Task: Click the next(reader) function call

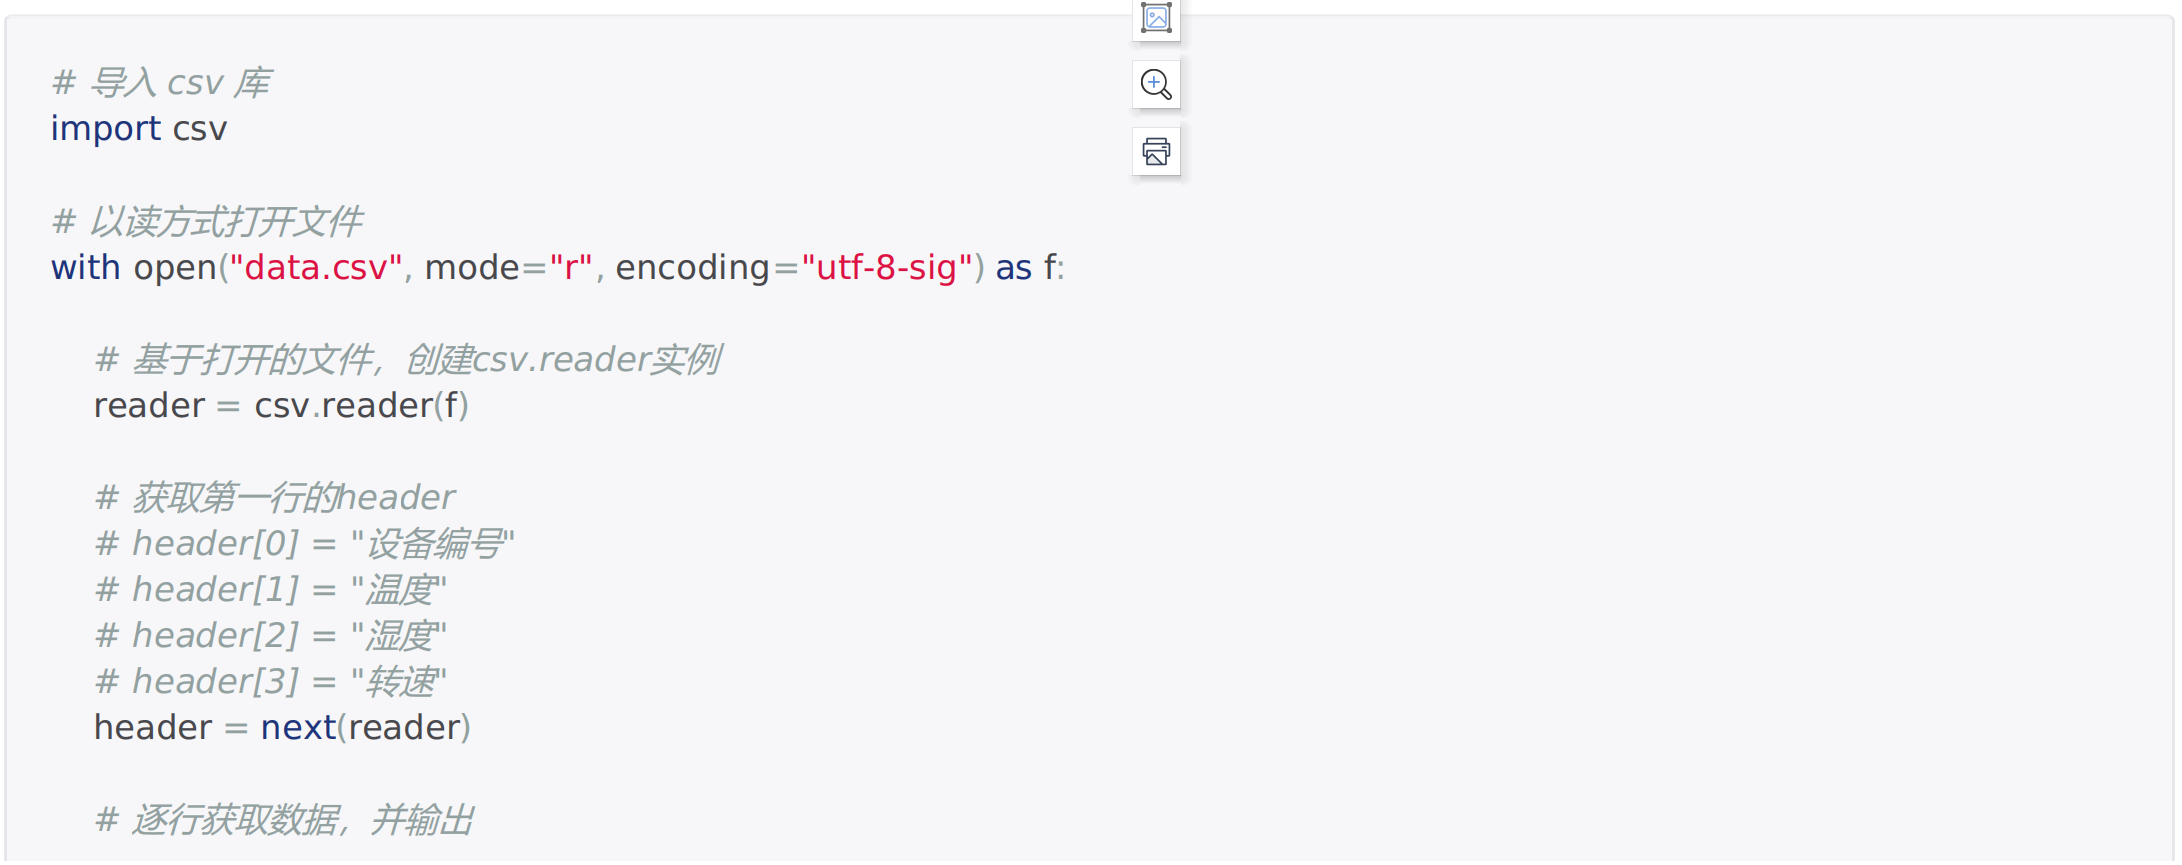Action: point(365,728)
